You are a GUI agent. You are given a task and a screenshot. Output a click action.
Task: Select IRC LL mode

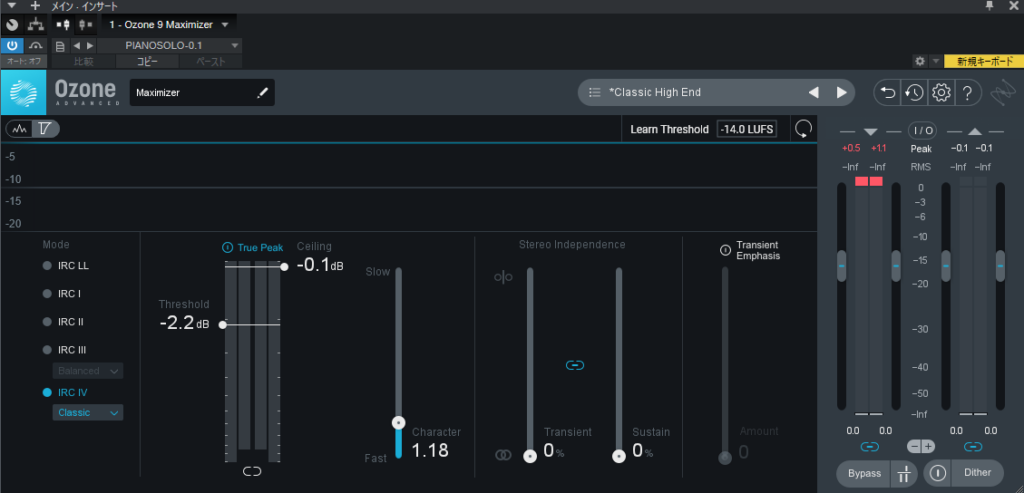point(65,266)
